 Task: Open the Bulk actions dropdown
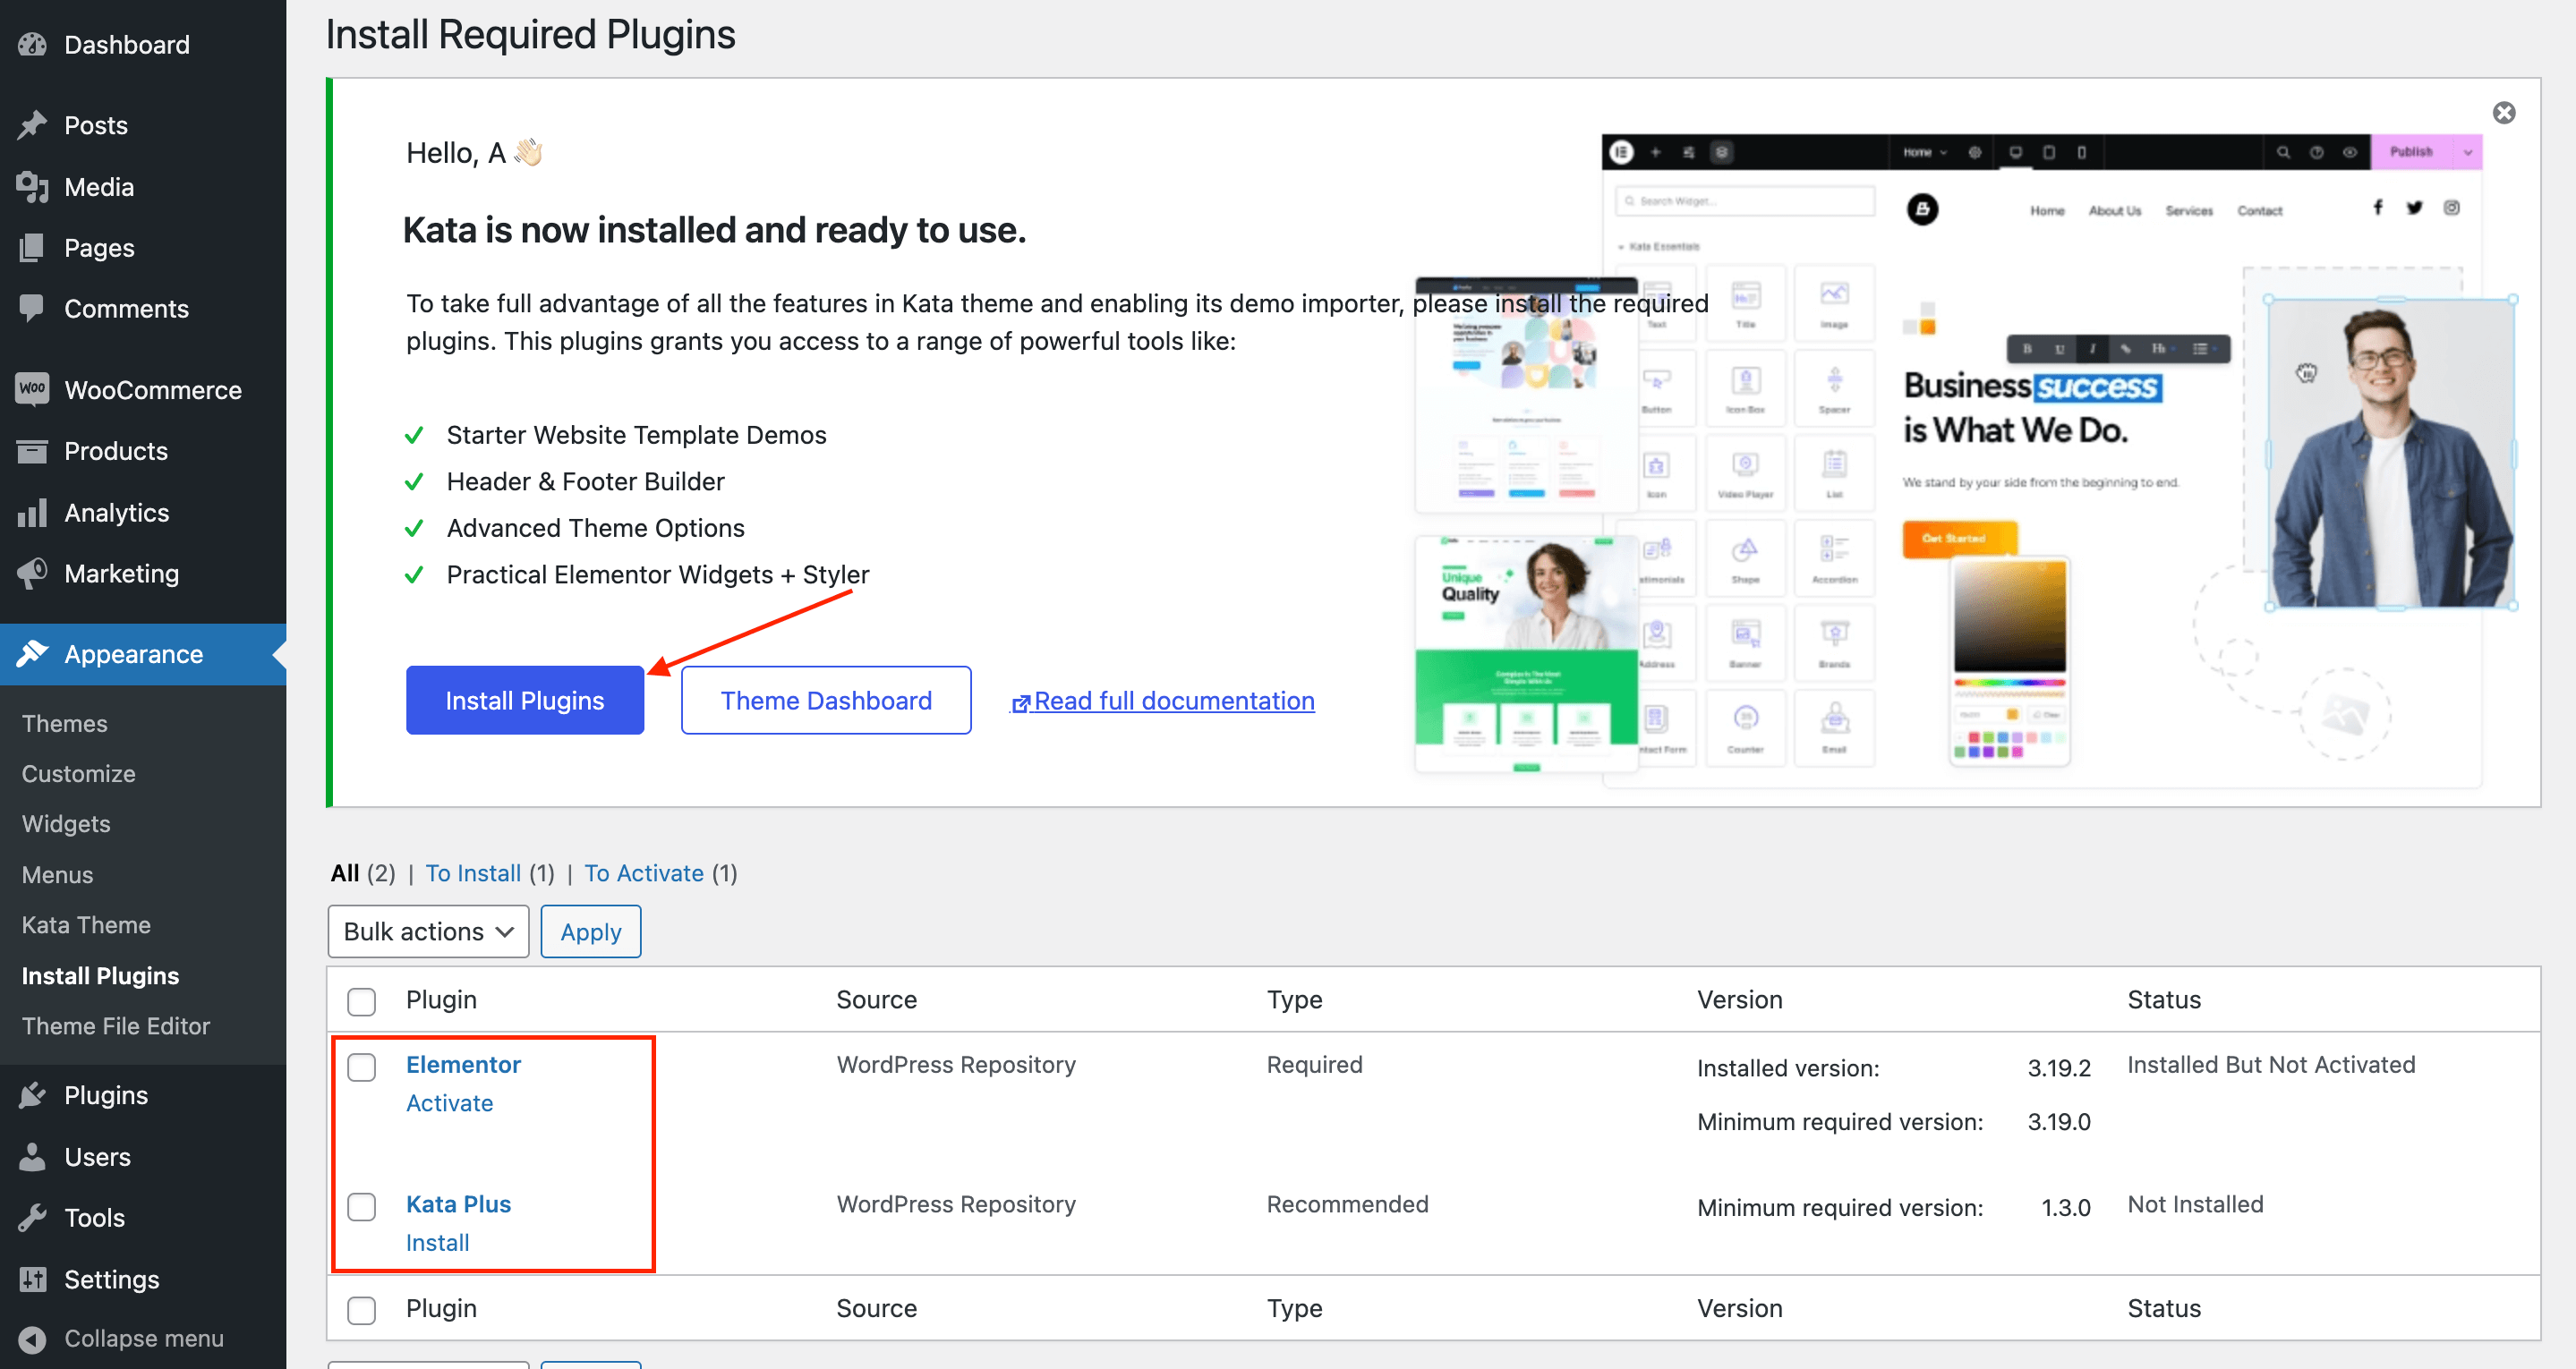point(428,932)
